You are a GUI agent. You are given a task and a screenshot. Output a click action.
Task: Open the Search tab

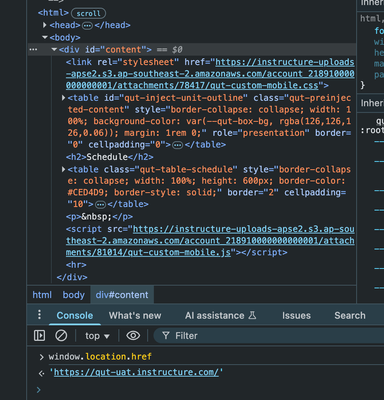coord(350,315)
